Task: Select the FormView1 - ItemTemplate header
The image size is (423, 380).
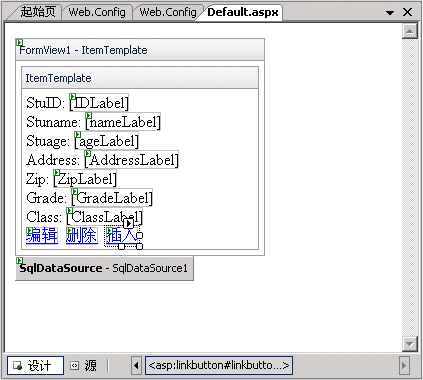Action: click(140, 50)
